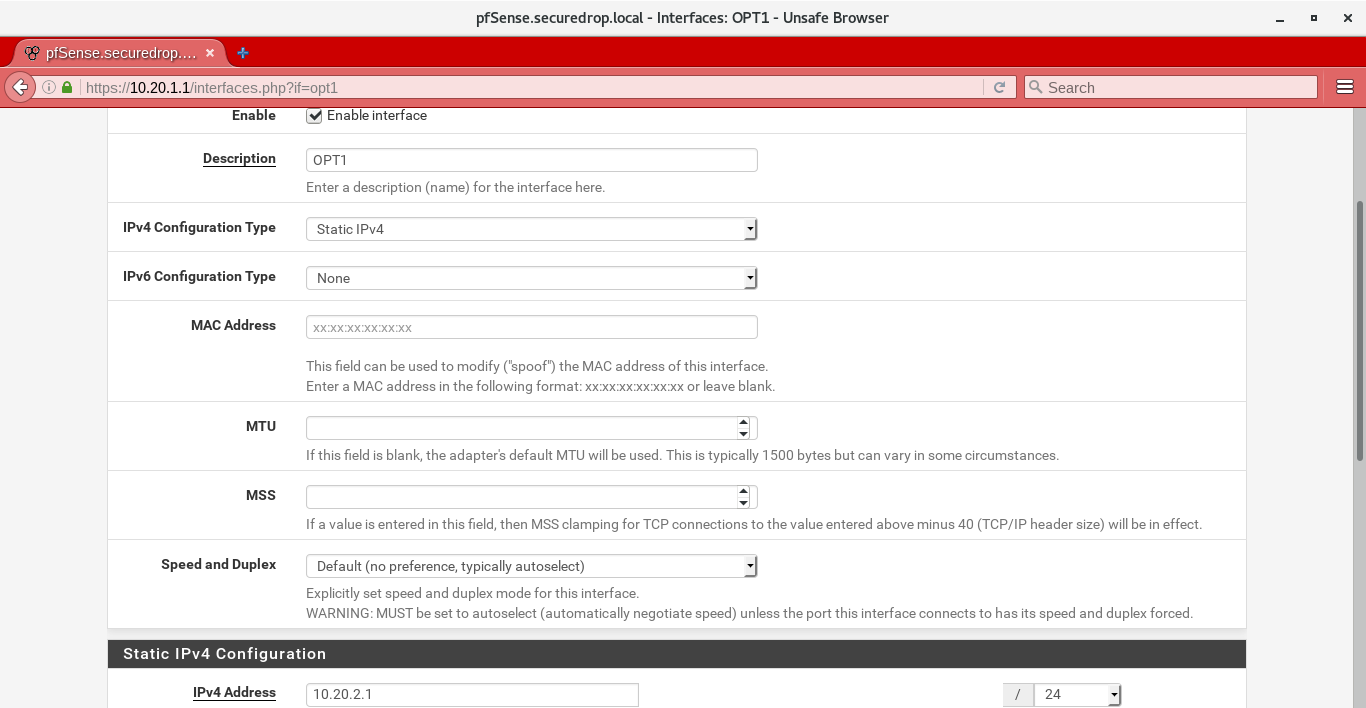Click the reload page icon

pyautogui.click(x=999, y=87)
